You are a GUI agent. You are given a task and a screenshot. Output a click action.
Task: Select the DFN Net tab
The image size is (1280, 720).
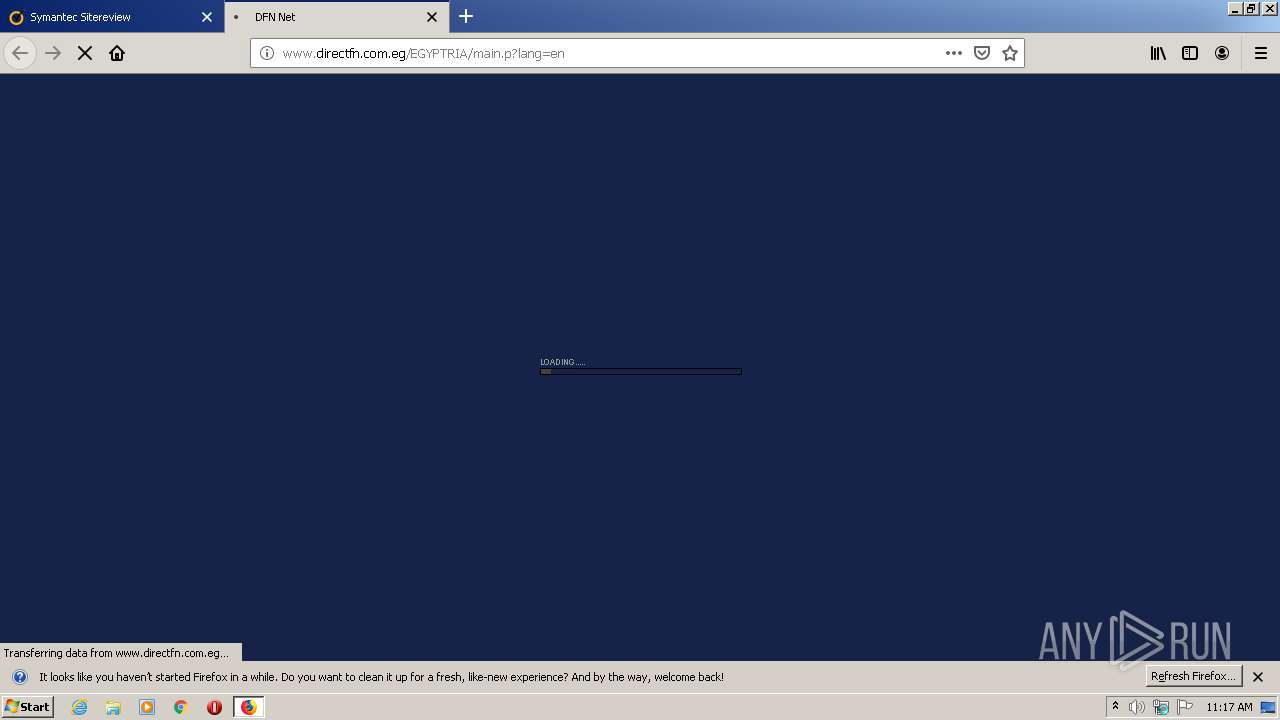point(337,17)
